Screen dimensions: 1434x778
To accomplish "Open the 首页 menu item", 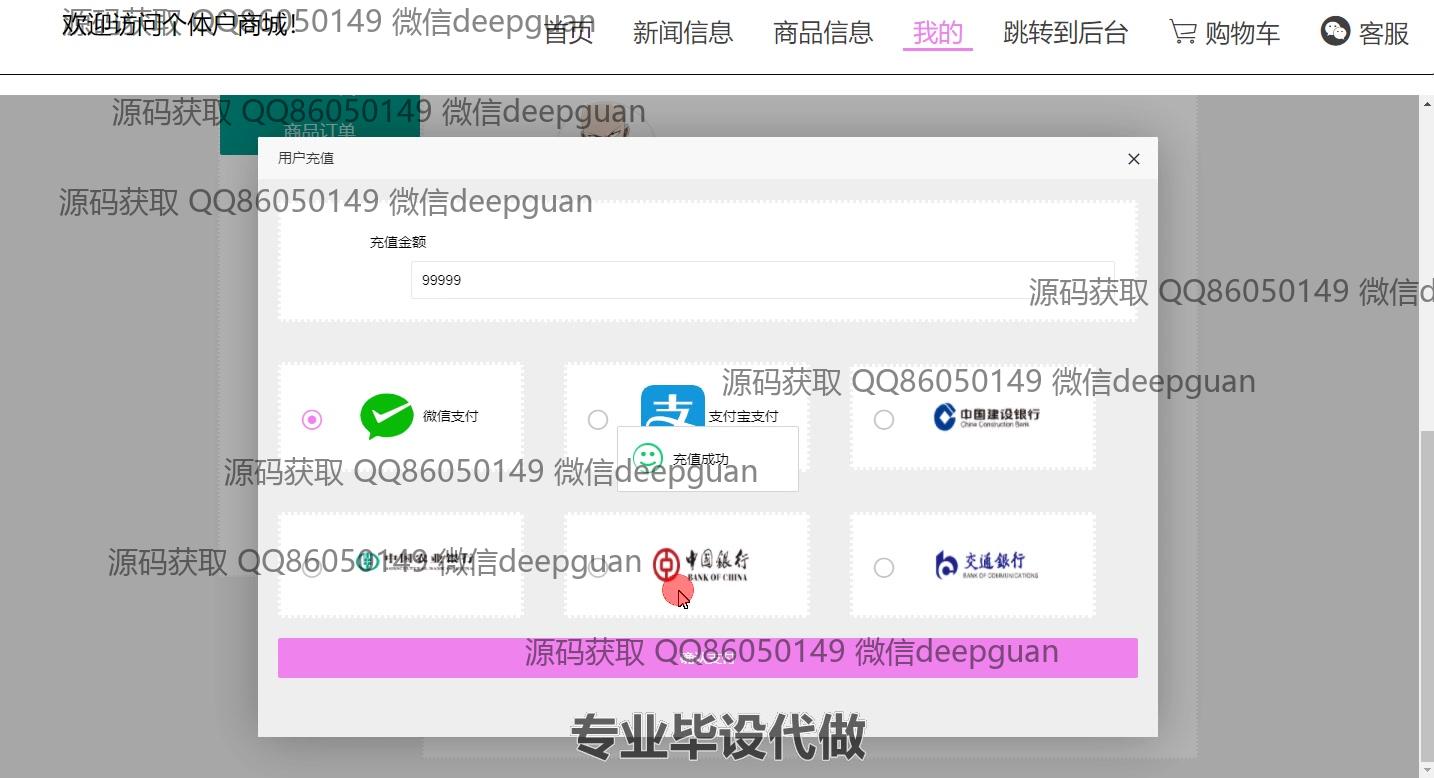I will click(x=568, y=34).
